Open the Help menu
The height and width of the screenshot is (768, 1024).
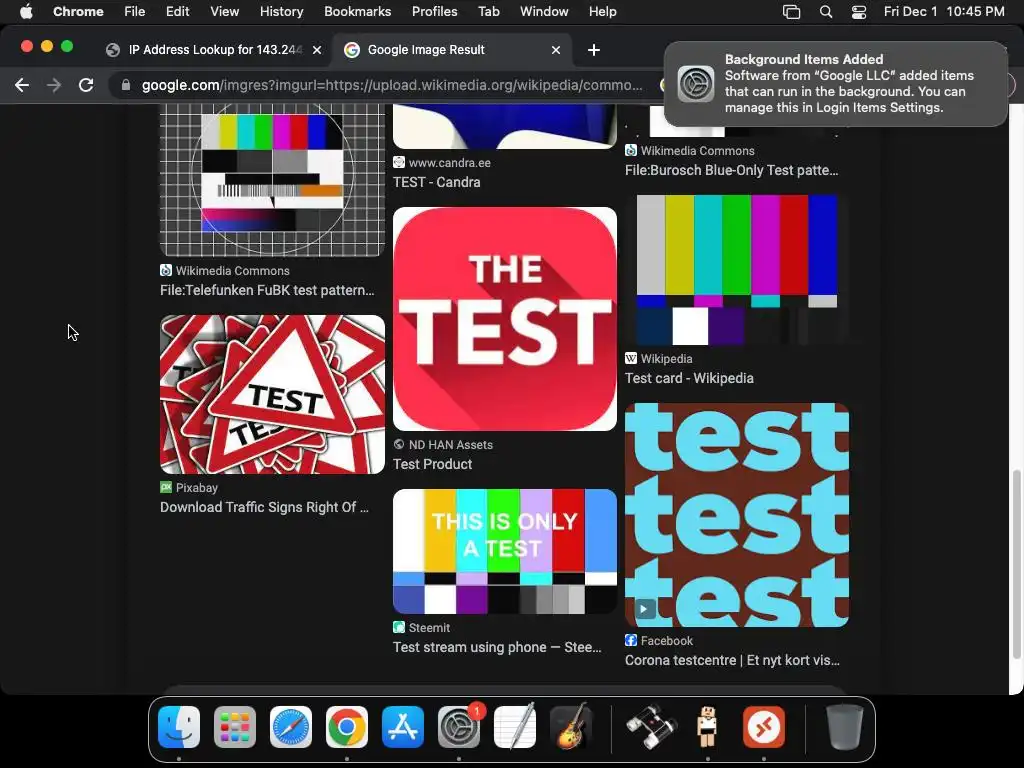[x=602, y=12]
